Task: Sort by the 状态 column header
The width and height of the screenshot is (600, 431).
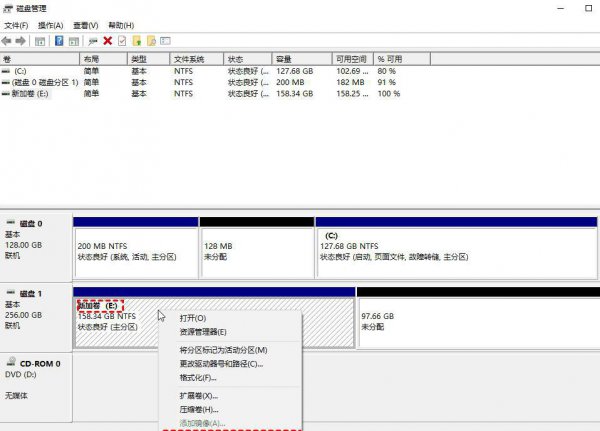Action: click(x=248, y=59)
